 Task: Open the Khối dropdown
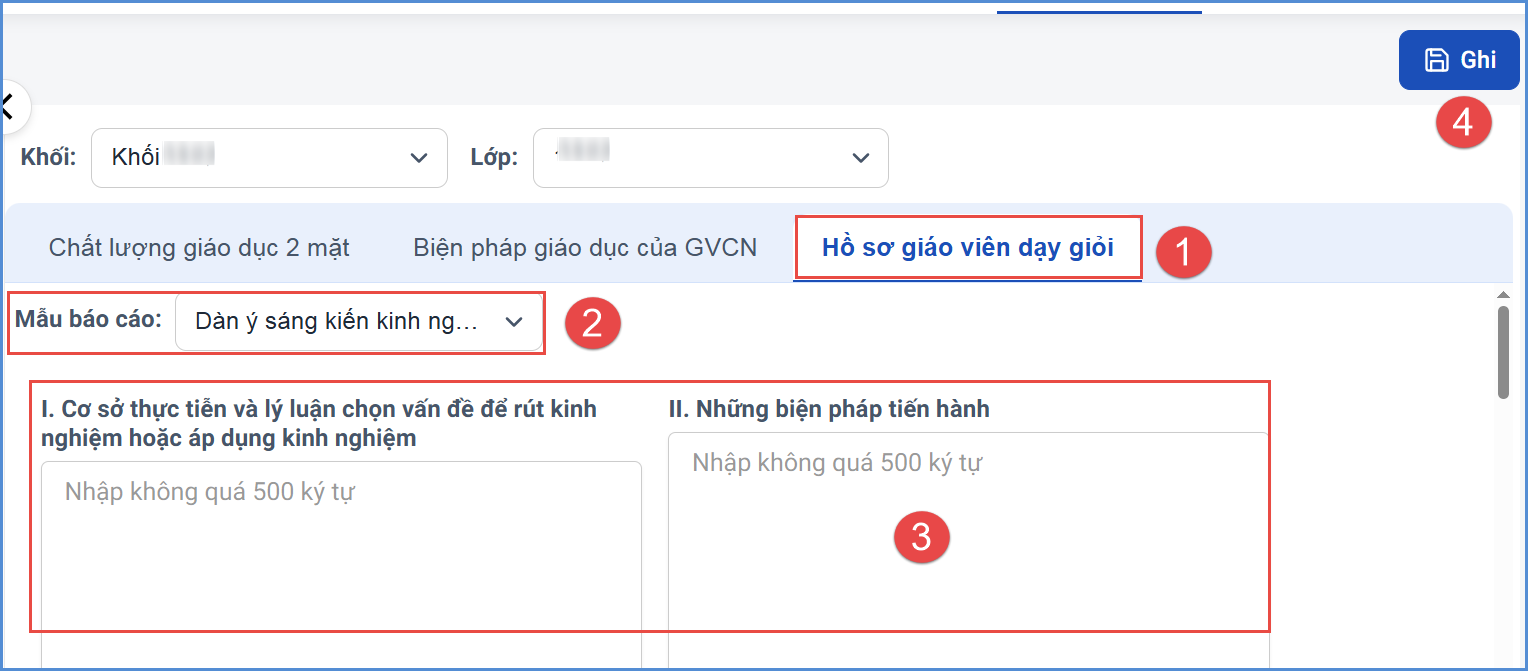pos(269,158)
